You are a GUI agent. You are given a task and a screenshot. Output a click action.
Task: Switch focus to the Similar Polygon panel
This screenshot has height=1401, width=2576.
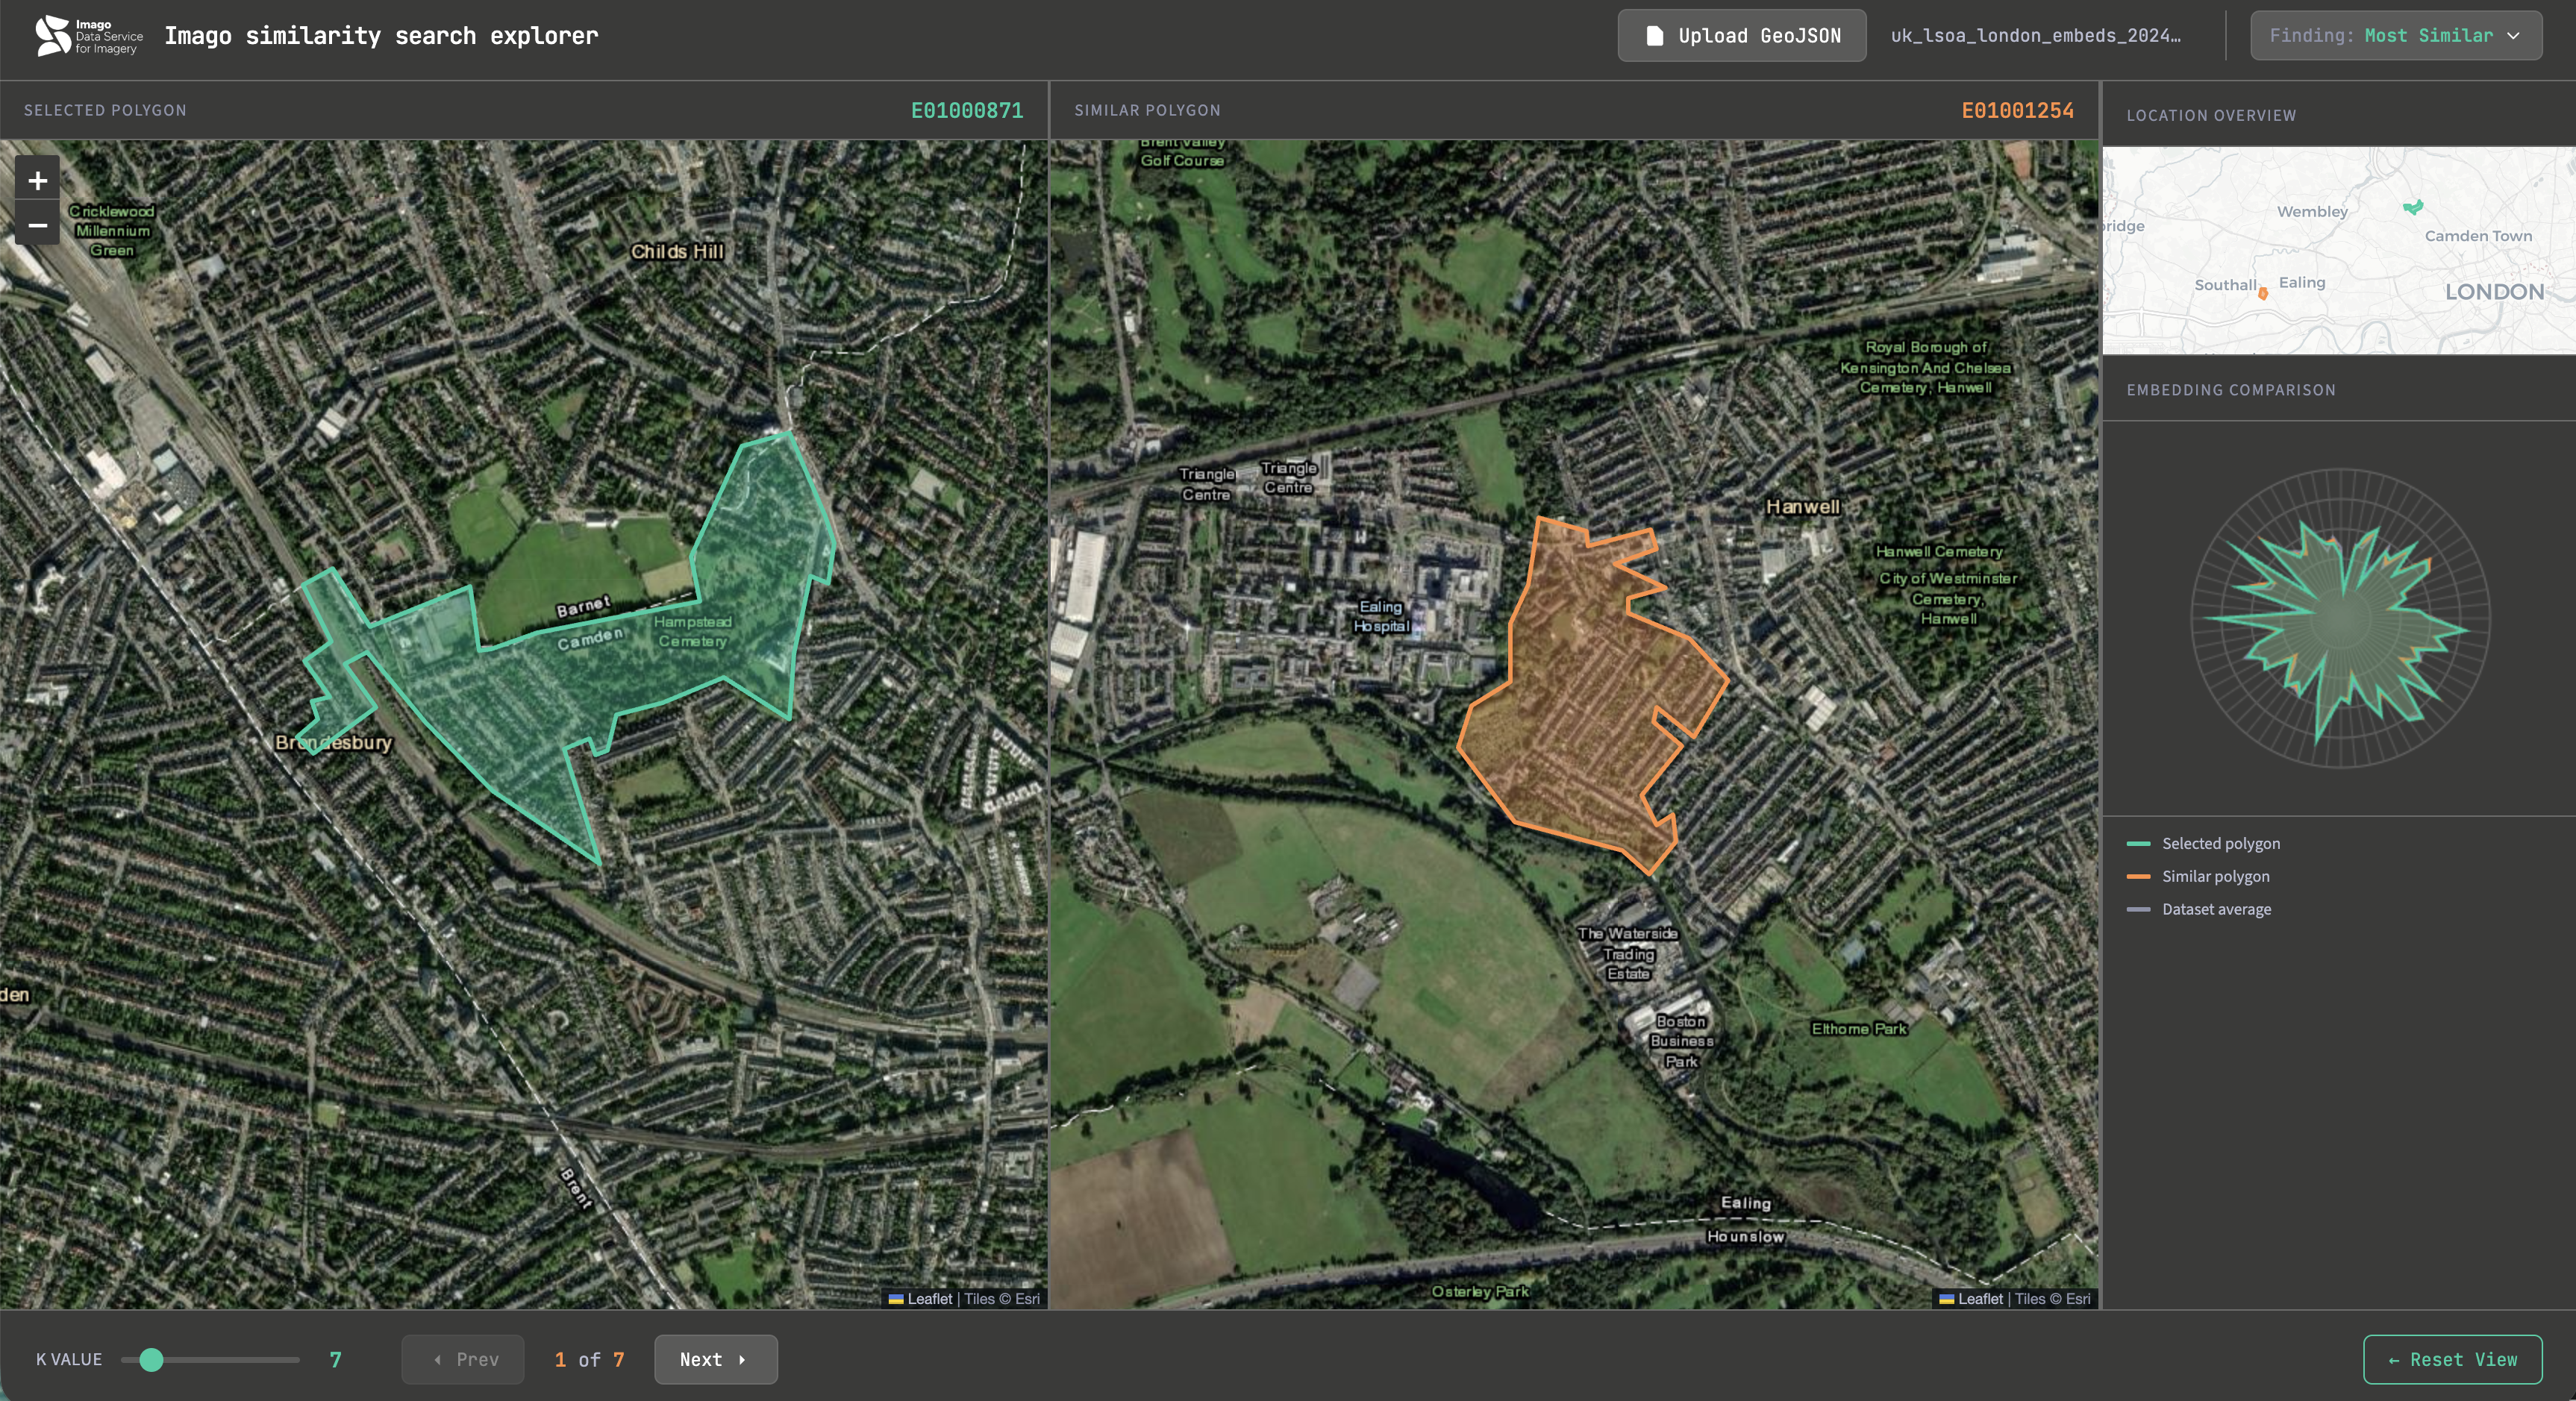pyautogui.click(x=1148, y=110)
